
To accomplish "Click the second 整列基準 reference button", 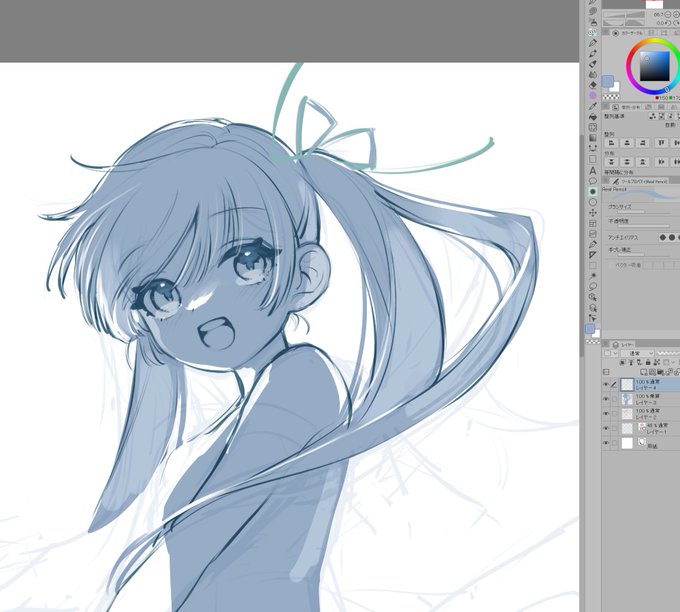I will click(662, 116).
